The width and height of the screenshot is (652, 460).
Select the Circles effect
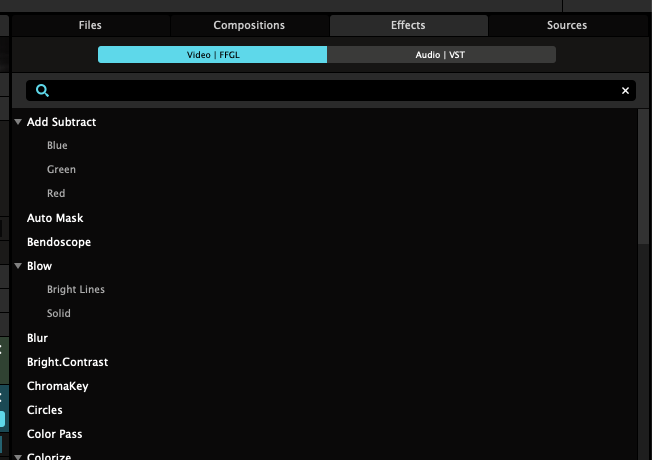(44, 410)
